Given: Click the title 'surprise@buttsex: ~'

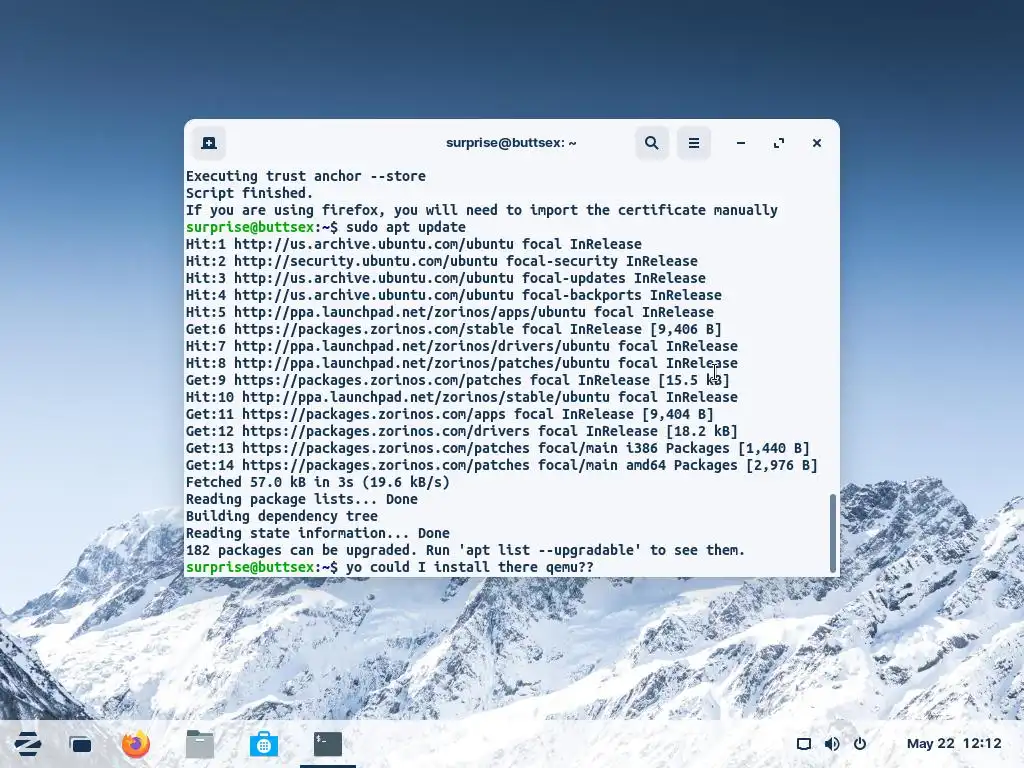Looking at the screenshot, I should (511, 143).
